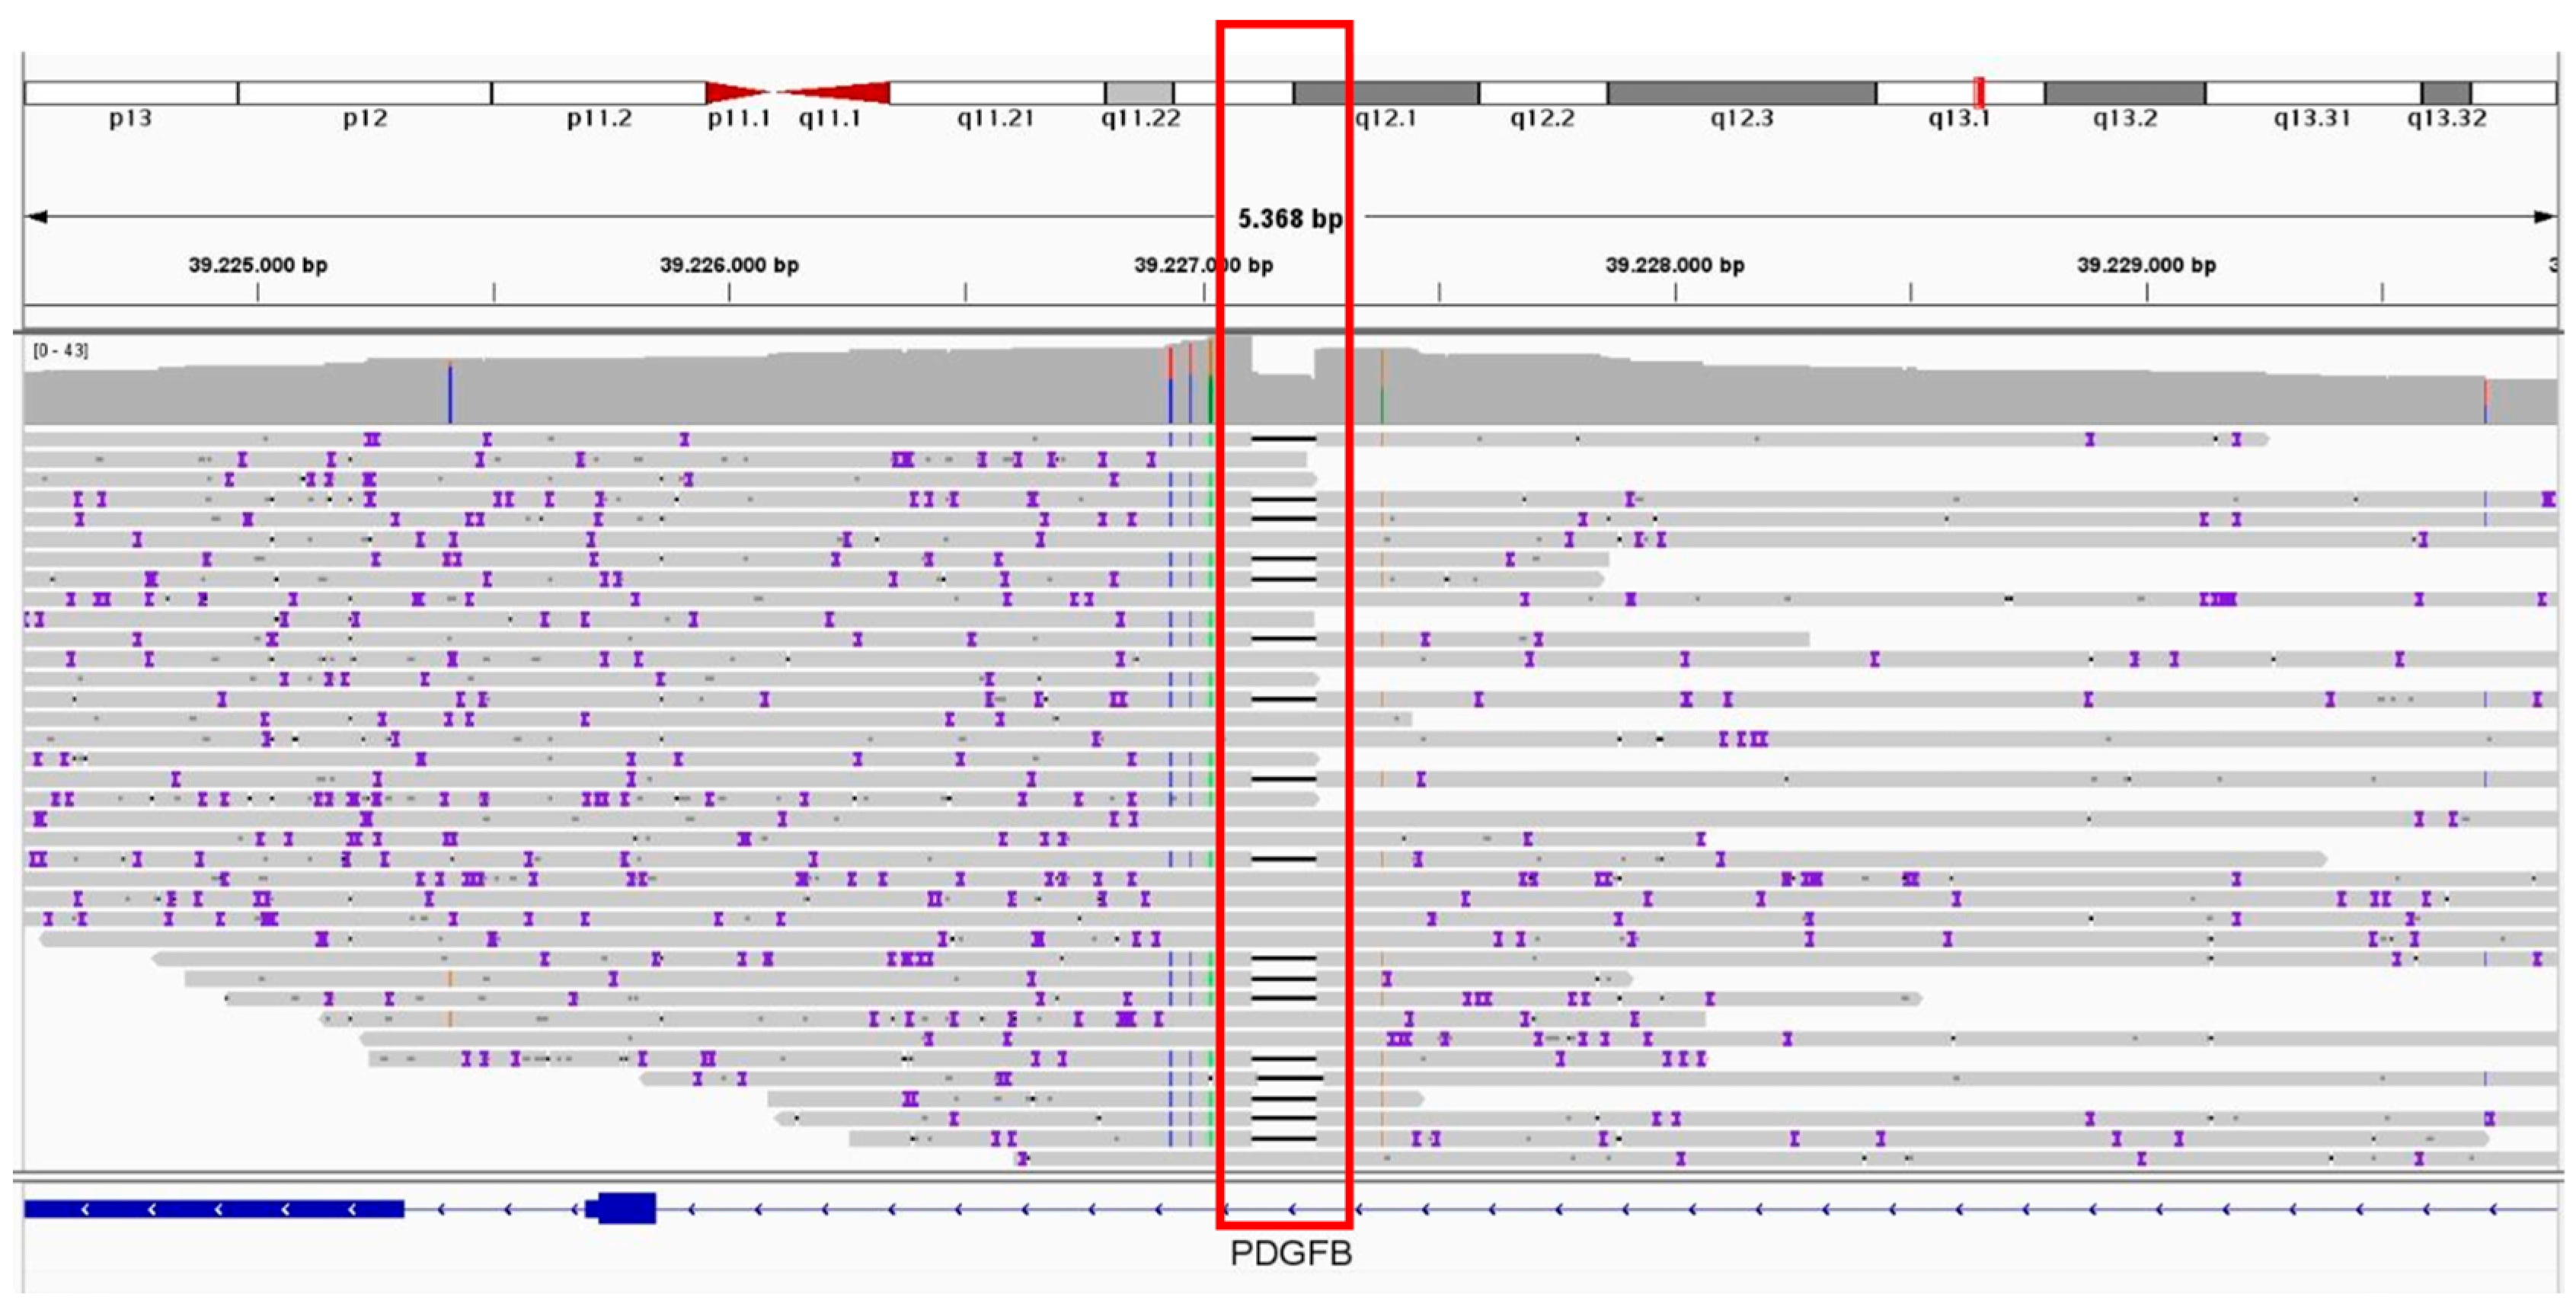Select the q13.2 chromosome band
Screen dimensions: 2576x1310
(x=2124, y=93)
